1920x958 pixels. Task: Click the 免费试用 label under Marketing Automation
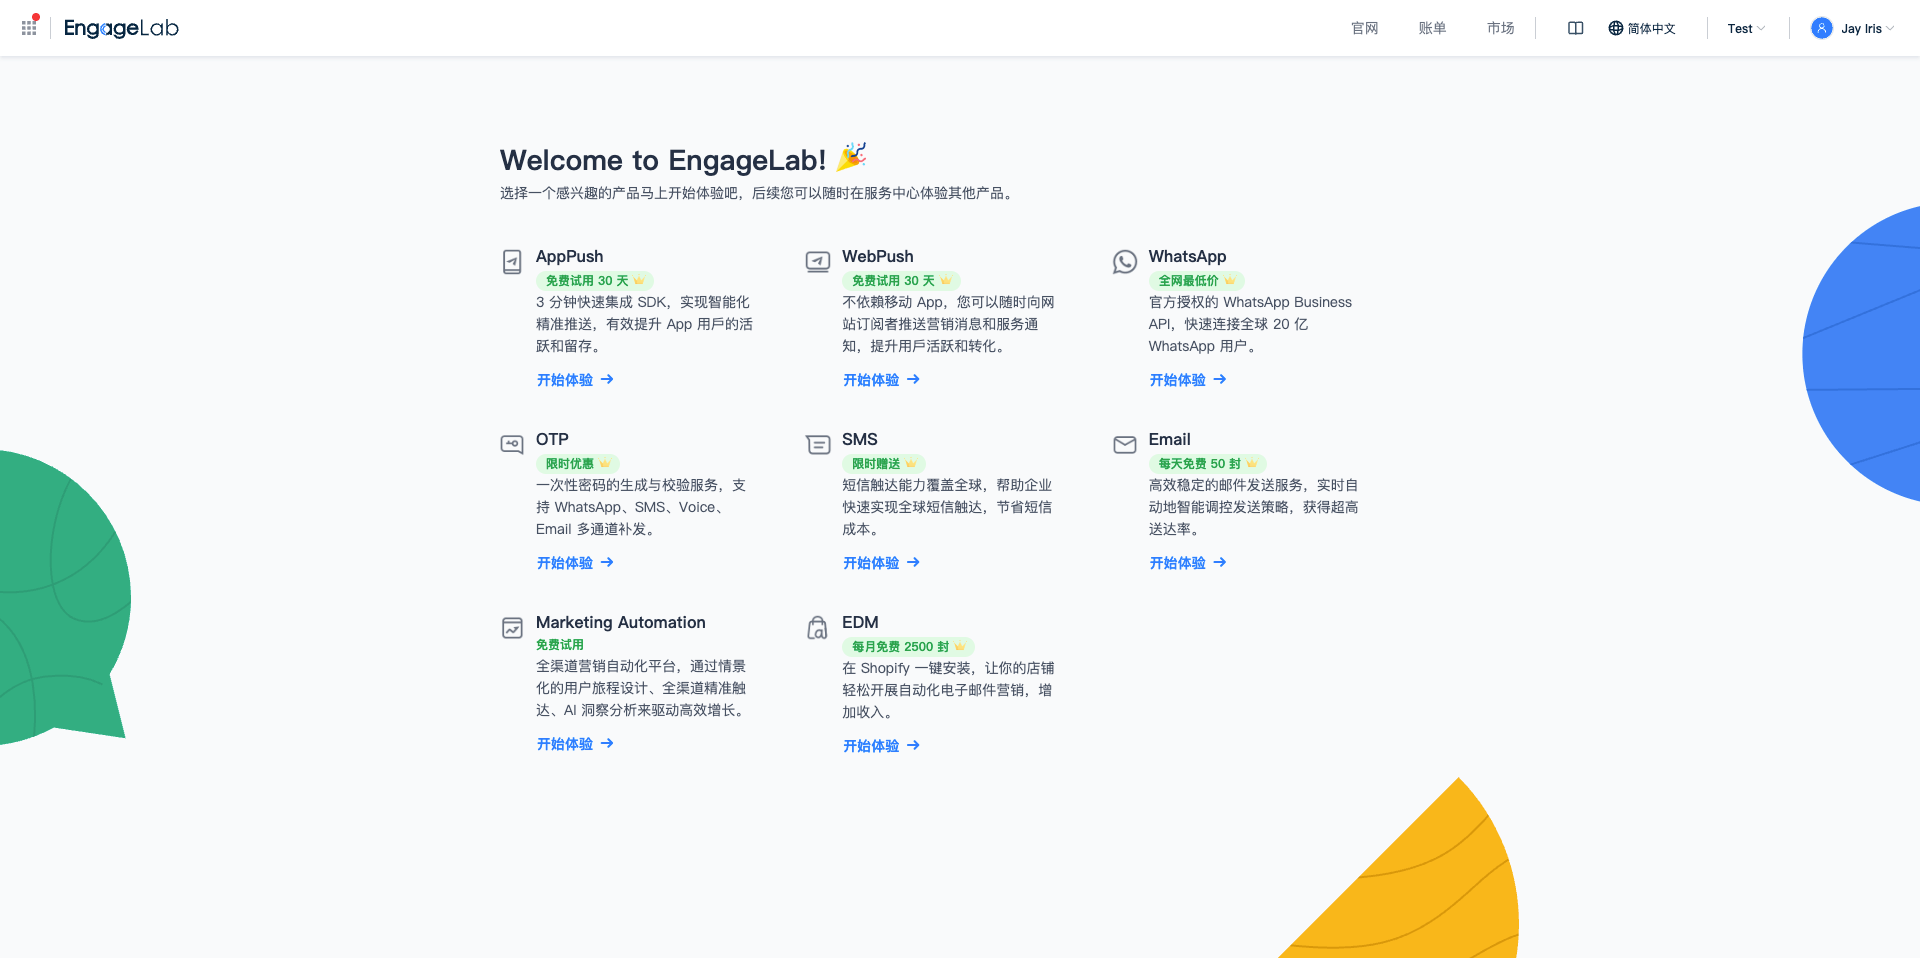click(x=560, y=645)
